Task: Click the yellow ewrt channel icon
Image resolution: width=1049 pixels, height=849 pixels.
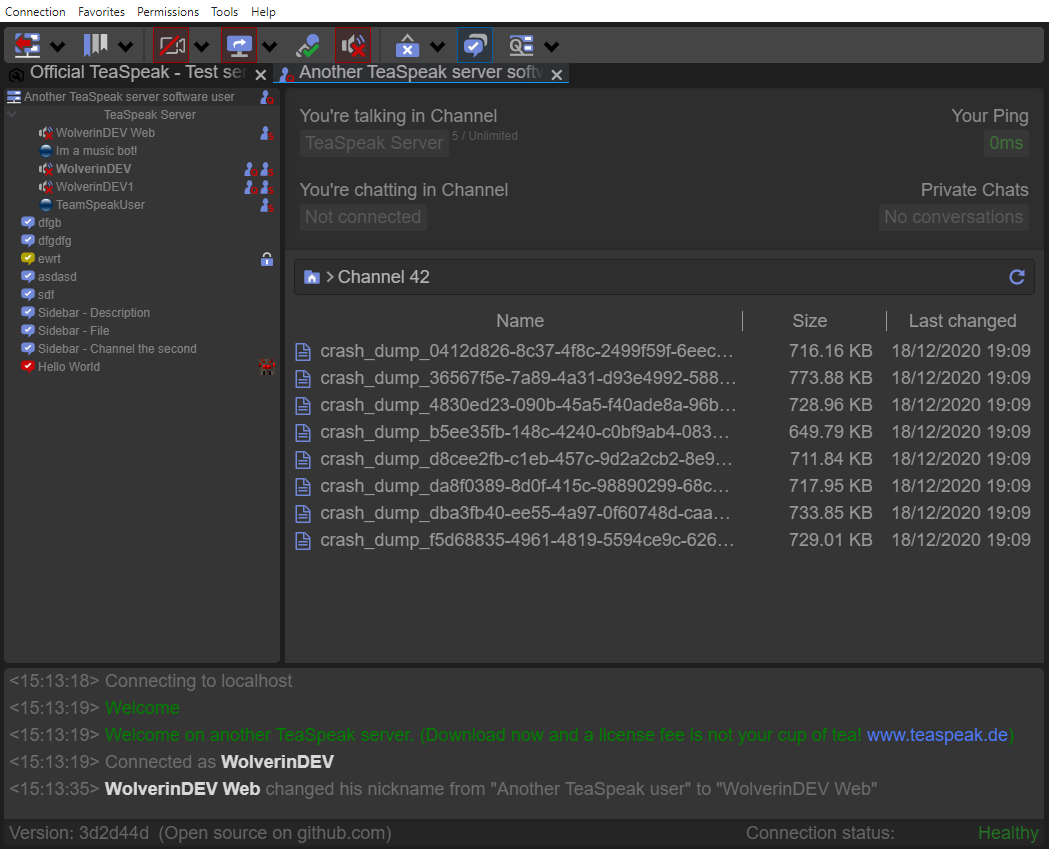Action: pyautogui.click(x=27, y=258)
